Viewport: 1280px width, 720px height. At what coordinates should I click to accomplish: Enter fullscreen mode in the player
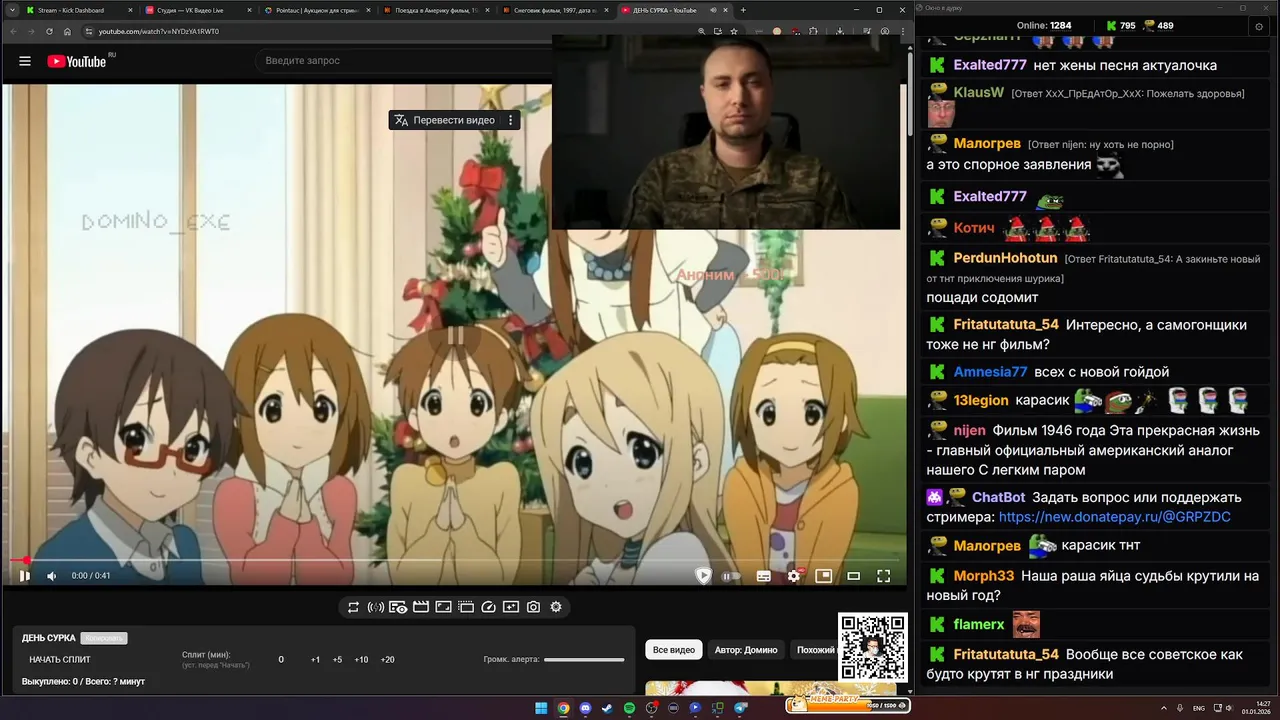(884, 576)
